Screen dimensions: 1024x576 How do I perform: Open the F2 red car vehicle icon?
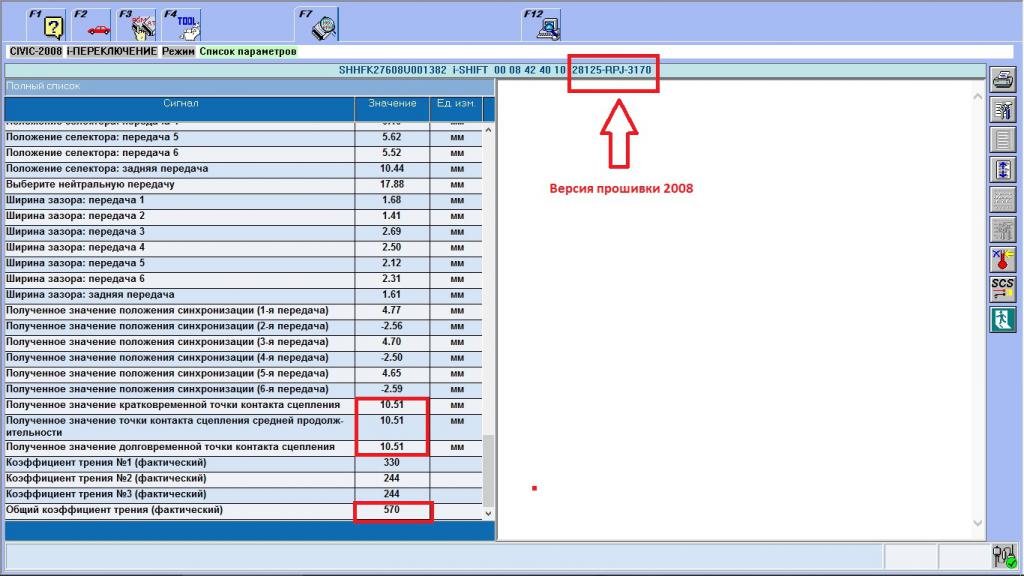click(98, 26)
